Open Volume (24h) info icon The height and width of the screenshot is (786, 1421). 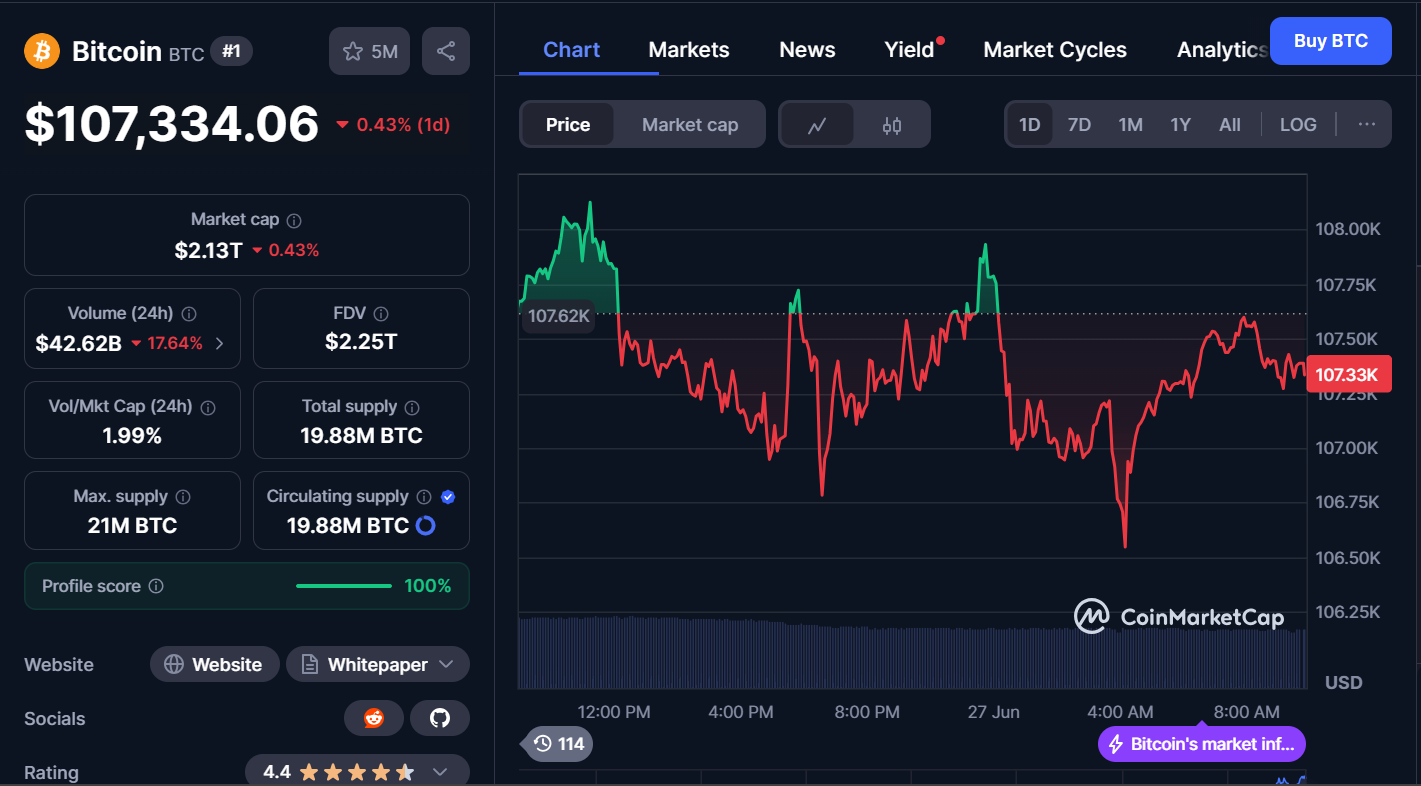coord(189,314)
